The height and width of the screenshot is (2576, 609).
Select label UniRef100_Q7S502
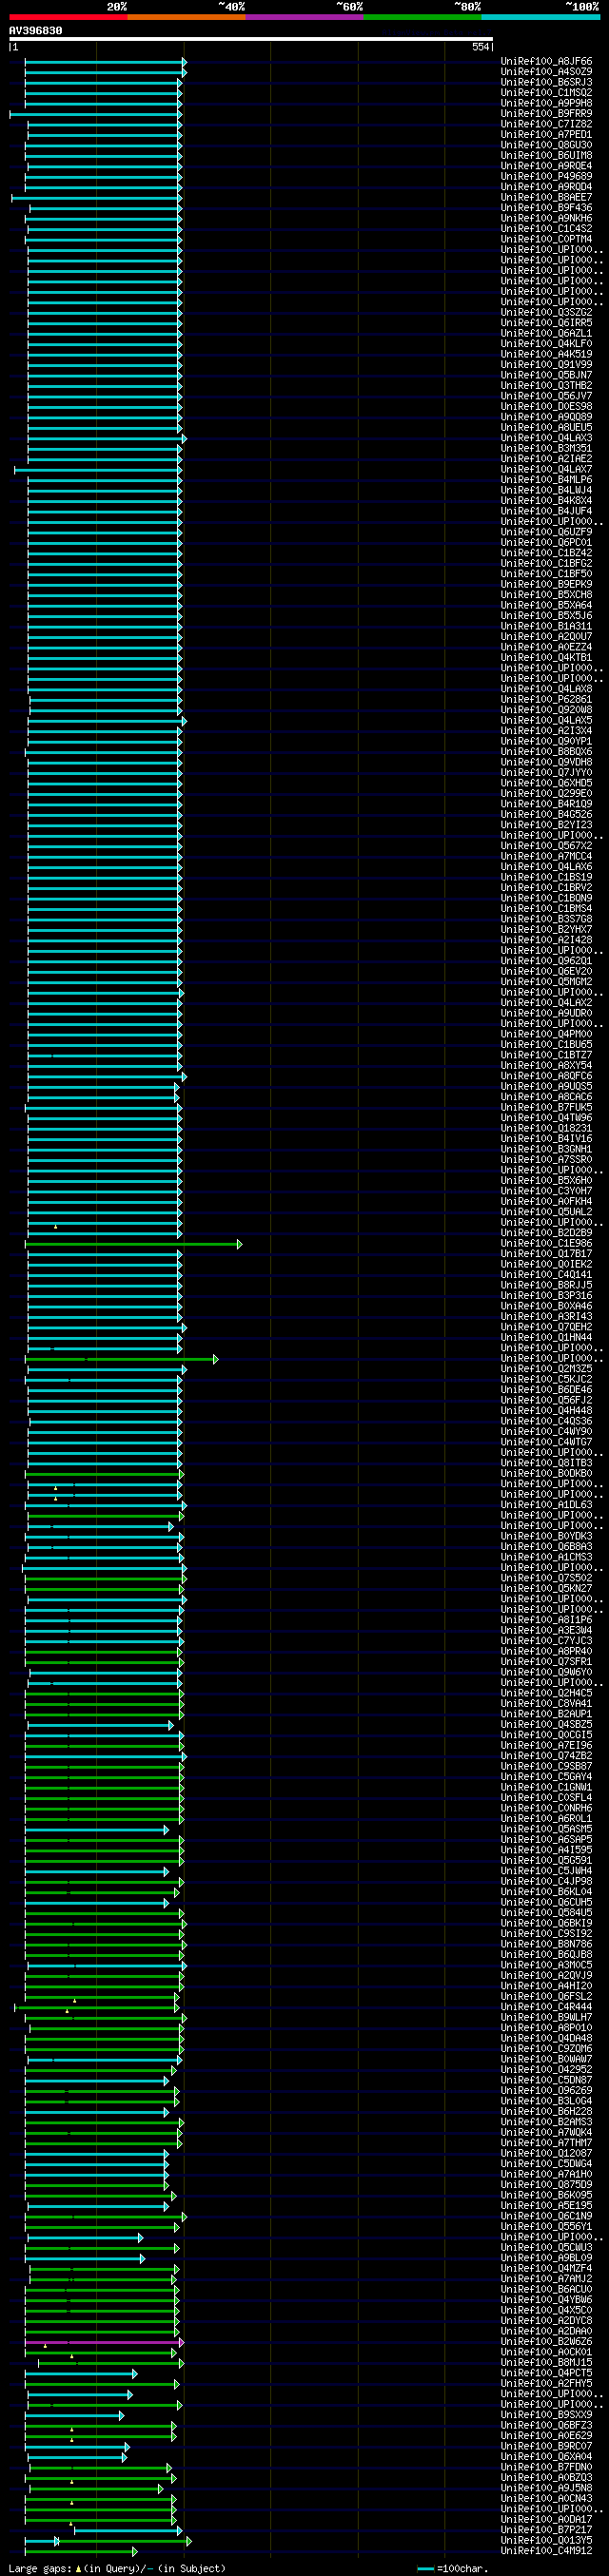click(546, 1579)
